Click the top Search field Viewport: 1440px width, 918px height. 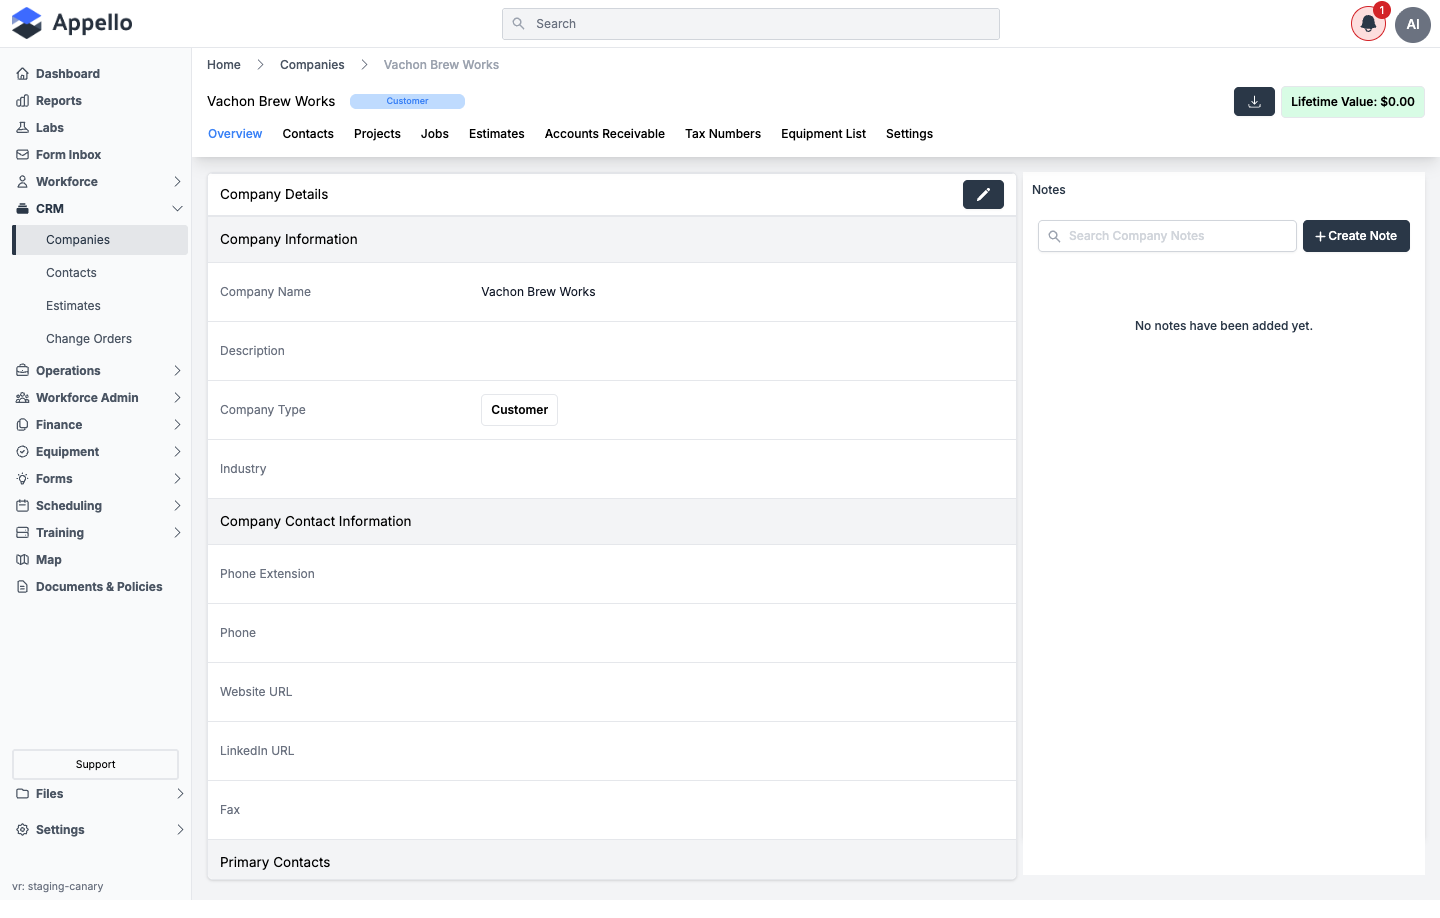tap(751, 24)
